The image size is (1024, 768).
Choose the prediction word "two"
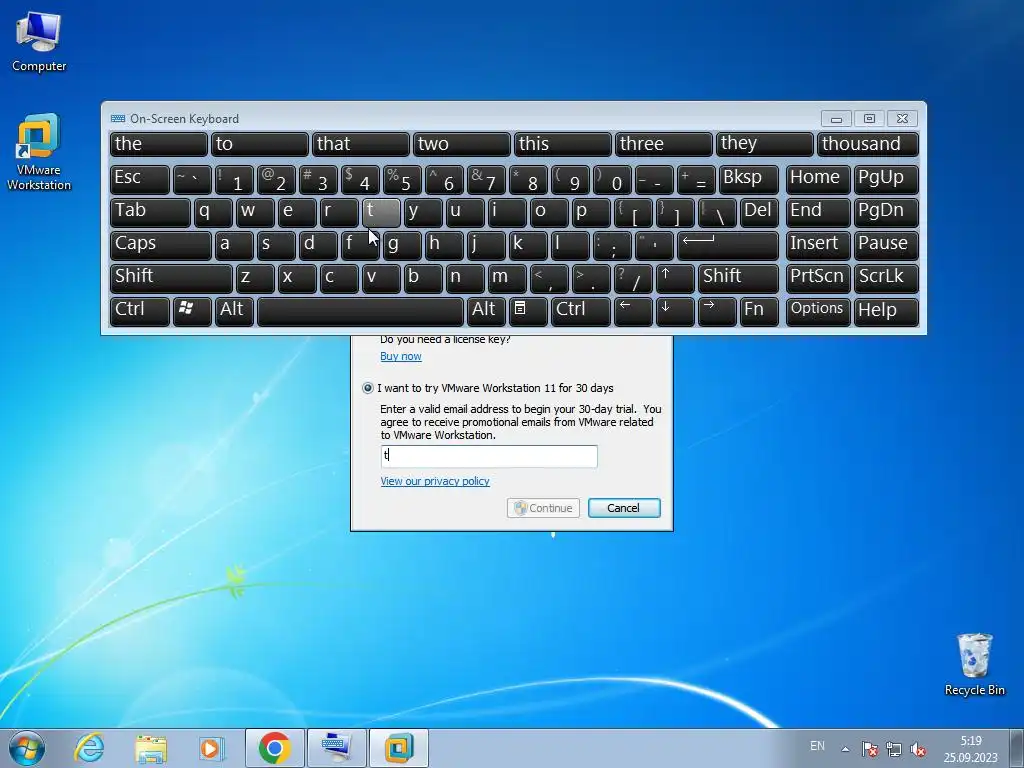coord(462,144)
